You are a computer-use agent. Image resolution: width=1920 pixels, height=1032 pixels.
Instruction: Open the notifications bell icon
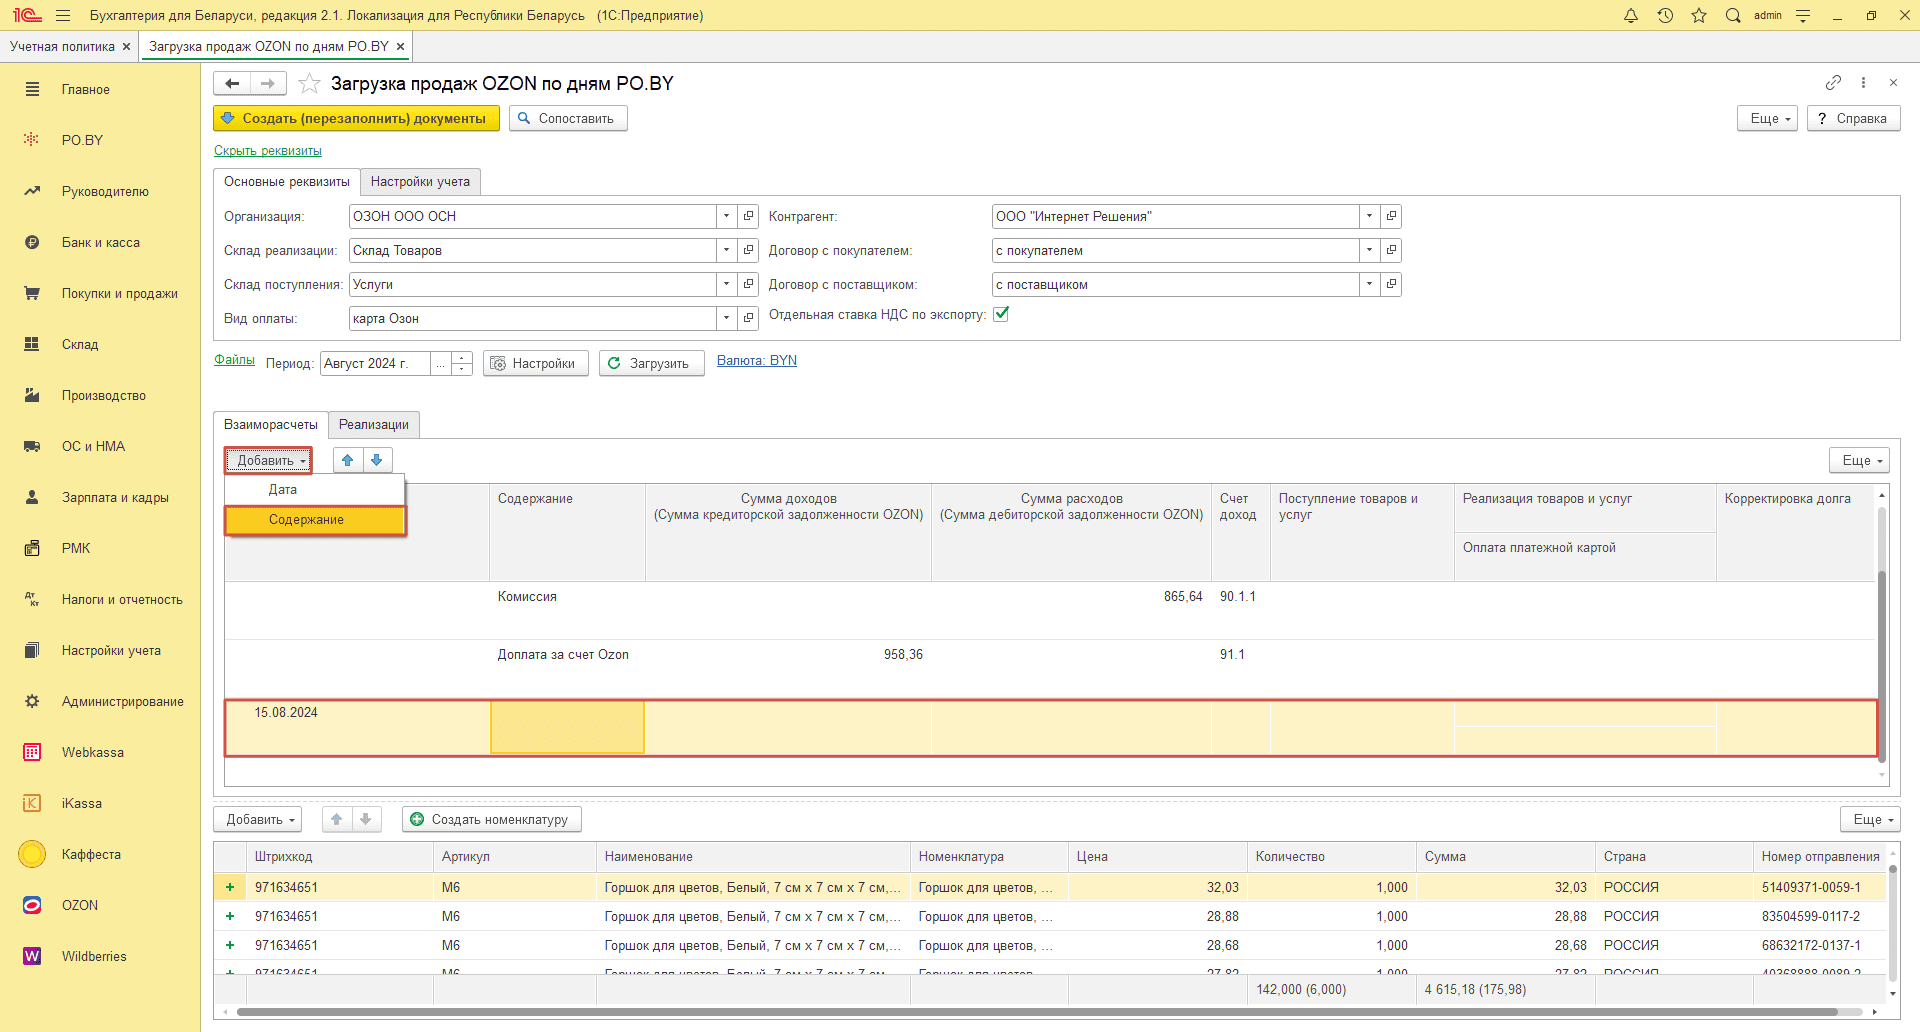(1631, 15)
